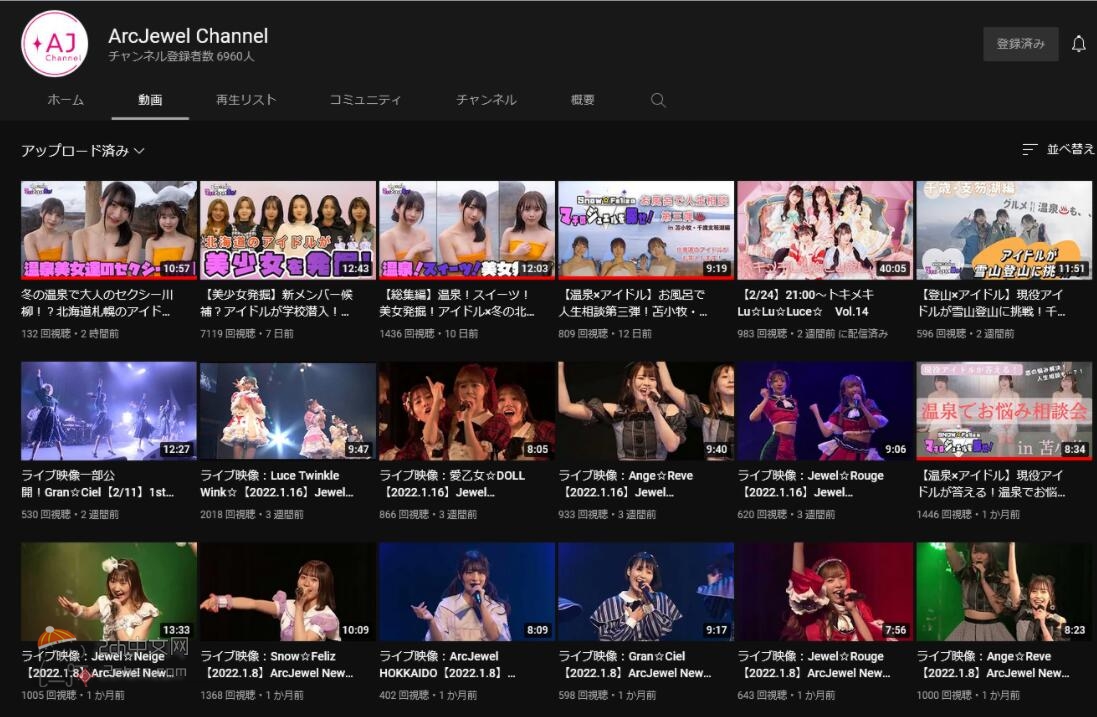Open title ライブ映像一部公開!Gran☆Ciel【2/11】

tap(98, 483)
